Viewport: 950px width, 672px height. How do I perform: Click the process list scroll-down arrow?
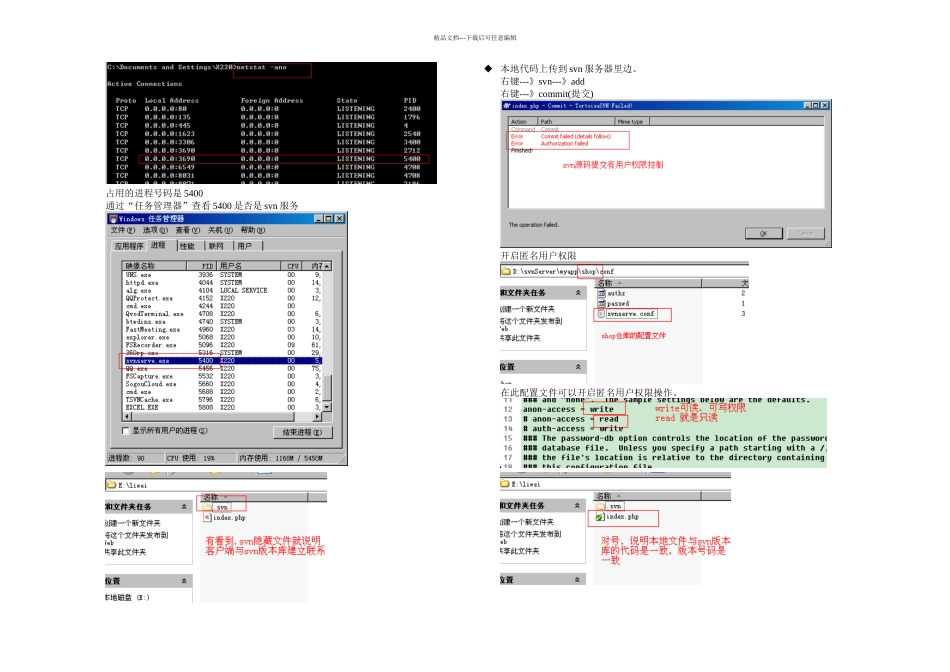[x=327, y=407]
